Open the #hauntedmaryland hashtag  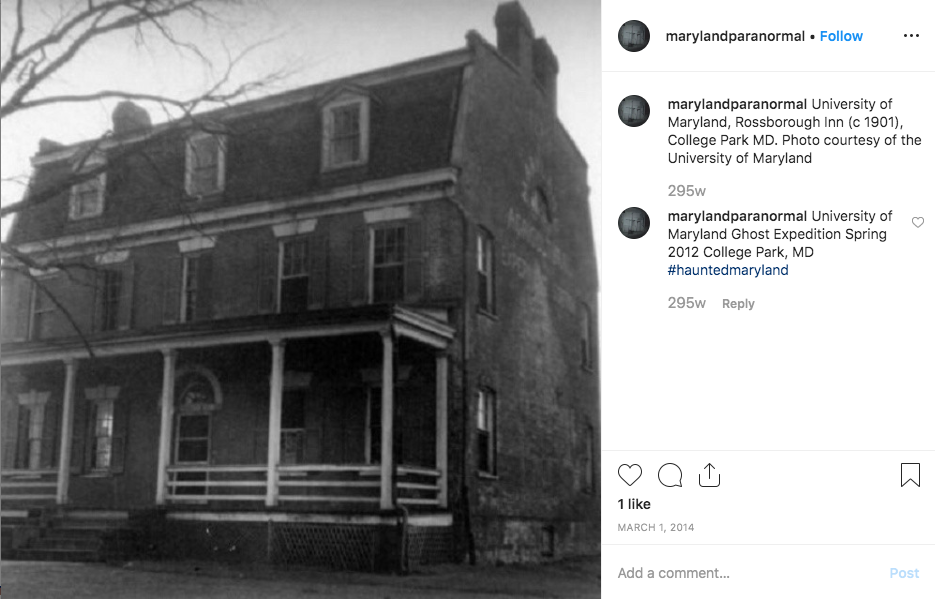coord(727,270)
